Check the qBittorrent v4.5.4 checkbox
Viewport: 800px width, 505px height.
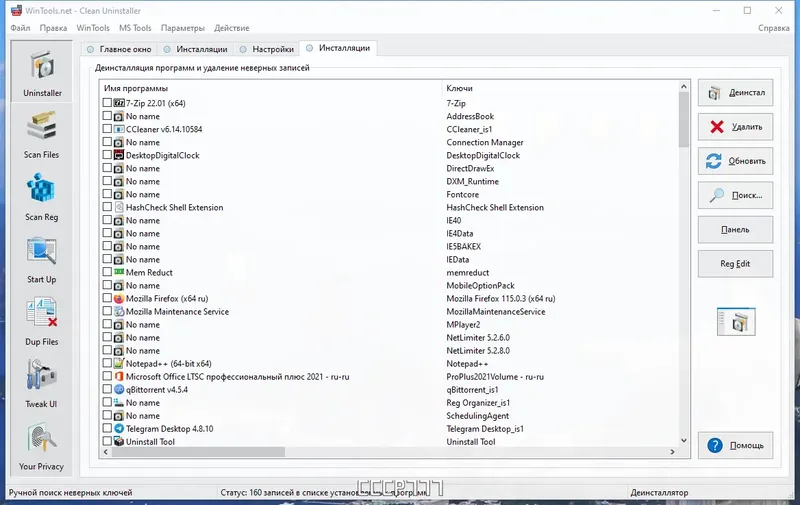(x=107, y=389)
